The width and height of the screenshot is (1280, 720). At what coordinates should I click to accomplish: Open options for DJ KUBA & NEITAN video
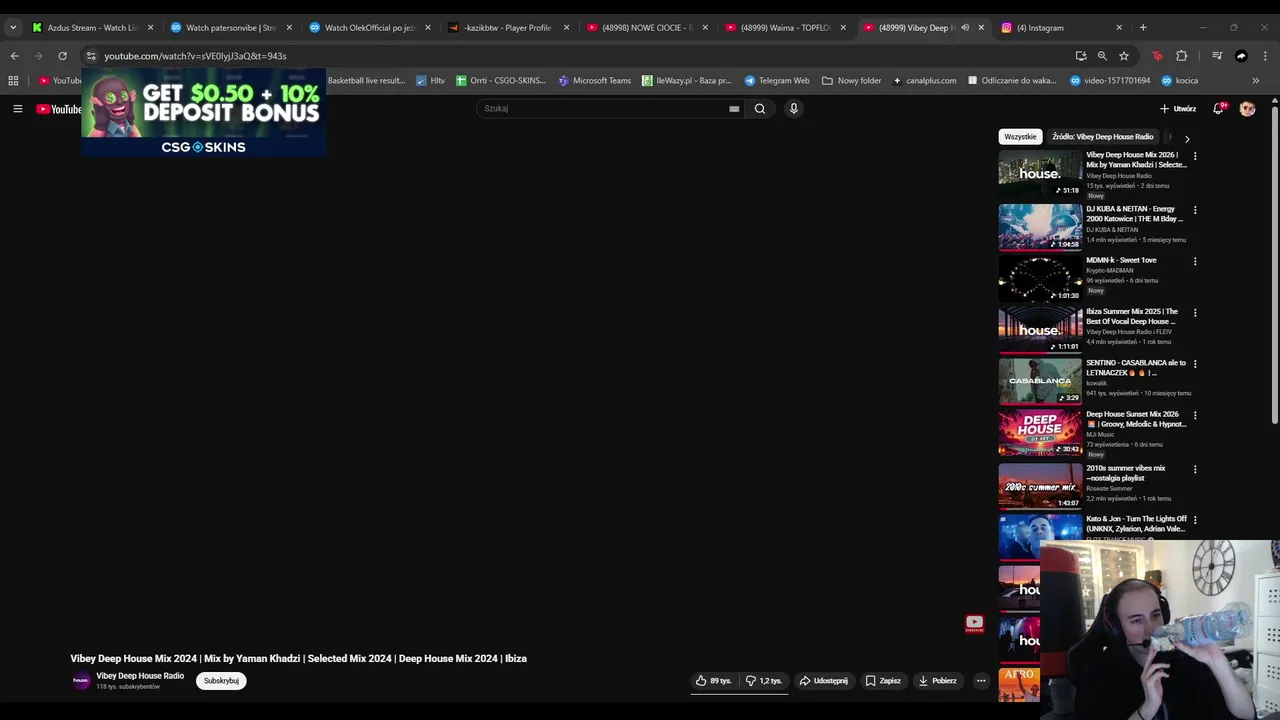[x=1195, y=210]
